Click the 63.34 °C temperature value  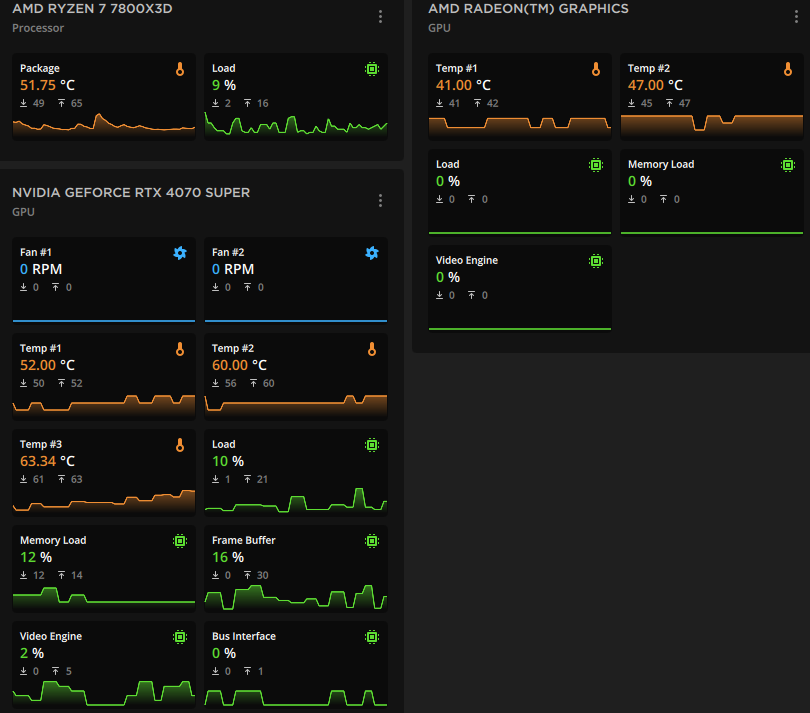click(48, 461)
